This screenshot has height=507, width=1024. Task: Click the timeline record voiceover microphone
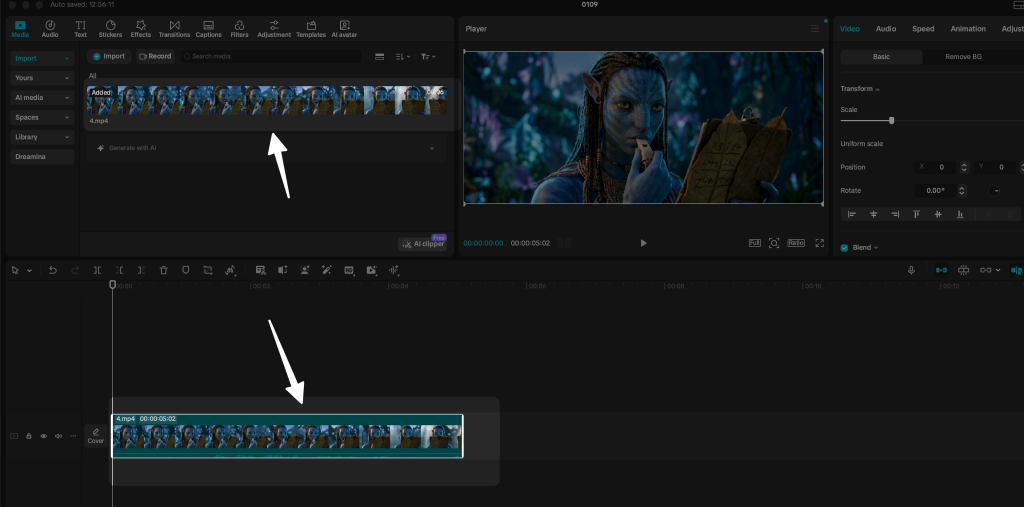coord(911,270)
